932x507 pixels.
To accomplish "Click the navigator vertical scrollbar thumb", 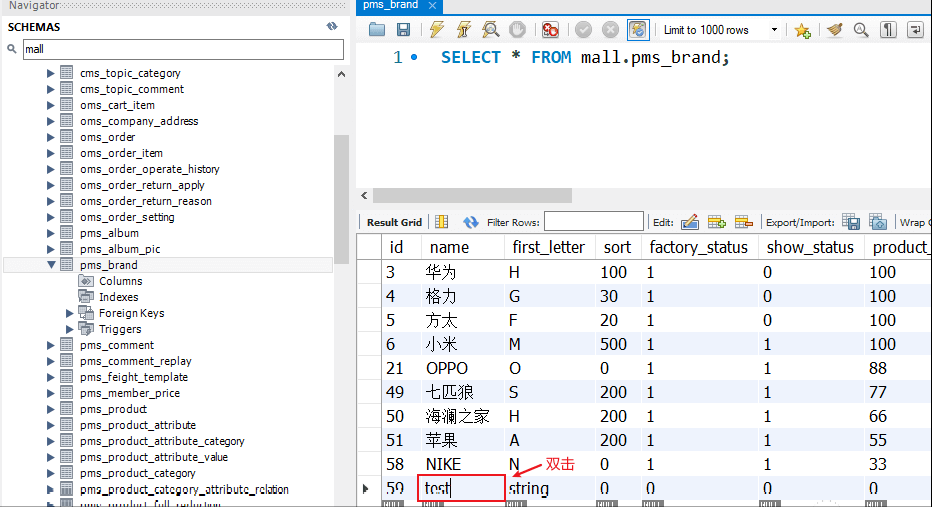I will click(x=341, y=199).
